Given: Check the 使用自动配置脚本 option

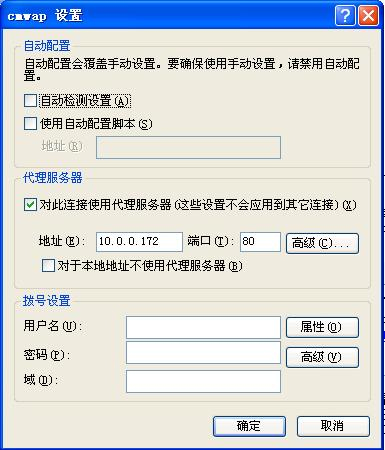Looking at the screenshot, I should tap(30, 123).
